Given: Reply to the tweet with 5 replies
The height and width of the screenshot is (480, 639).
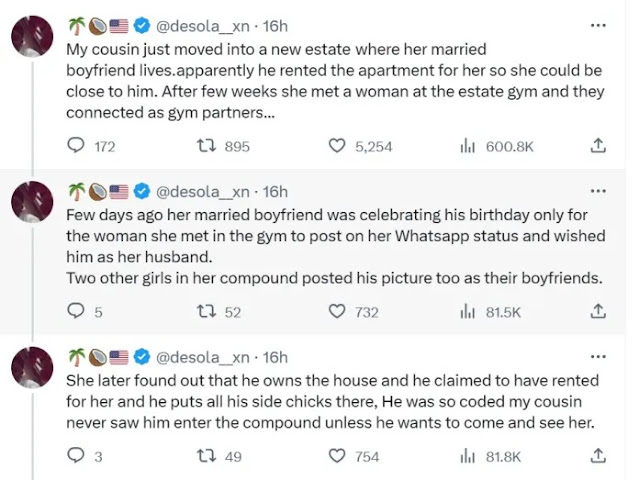Looking at the screenshot, I should point(76,312).
